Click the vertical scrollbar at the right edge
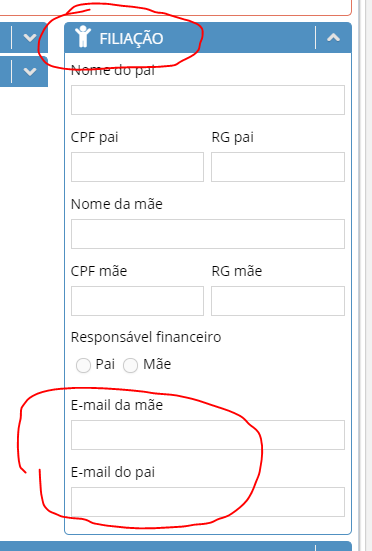Screen dimensions: 372x551 coord(366,276)
